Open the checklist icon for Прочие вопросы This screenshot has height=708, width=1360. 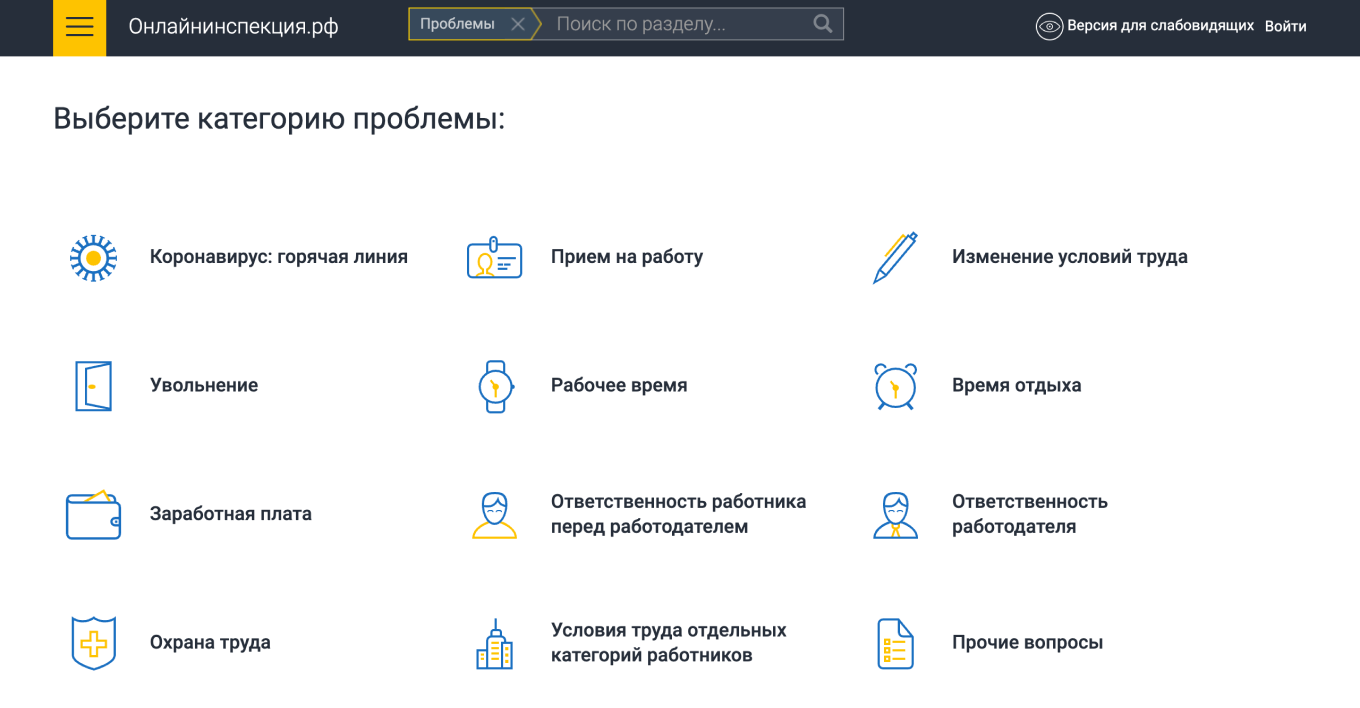(x=895, y=643)
